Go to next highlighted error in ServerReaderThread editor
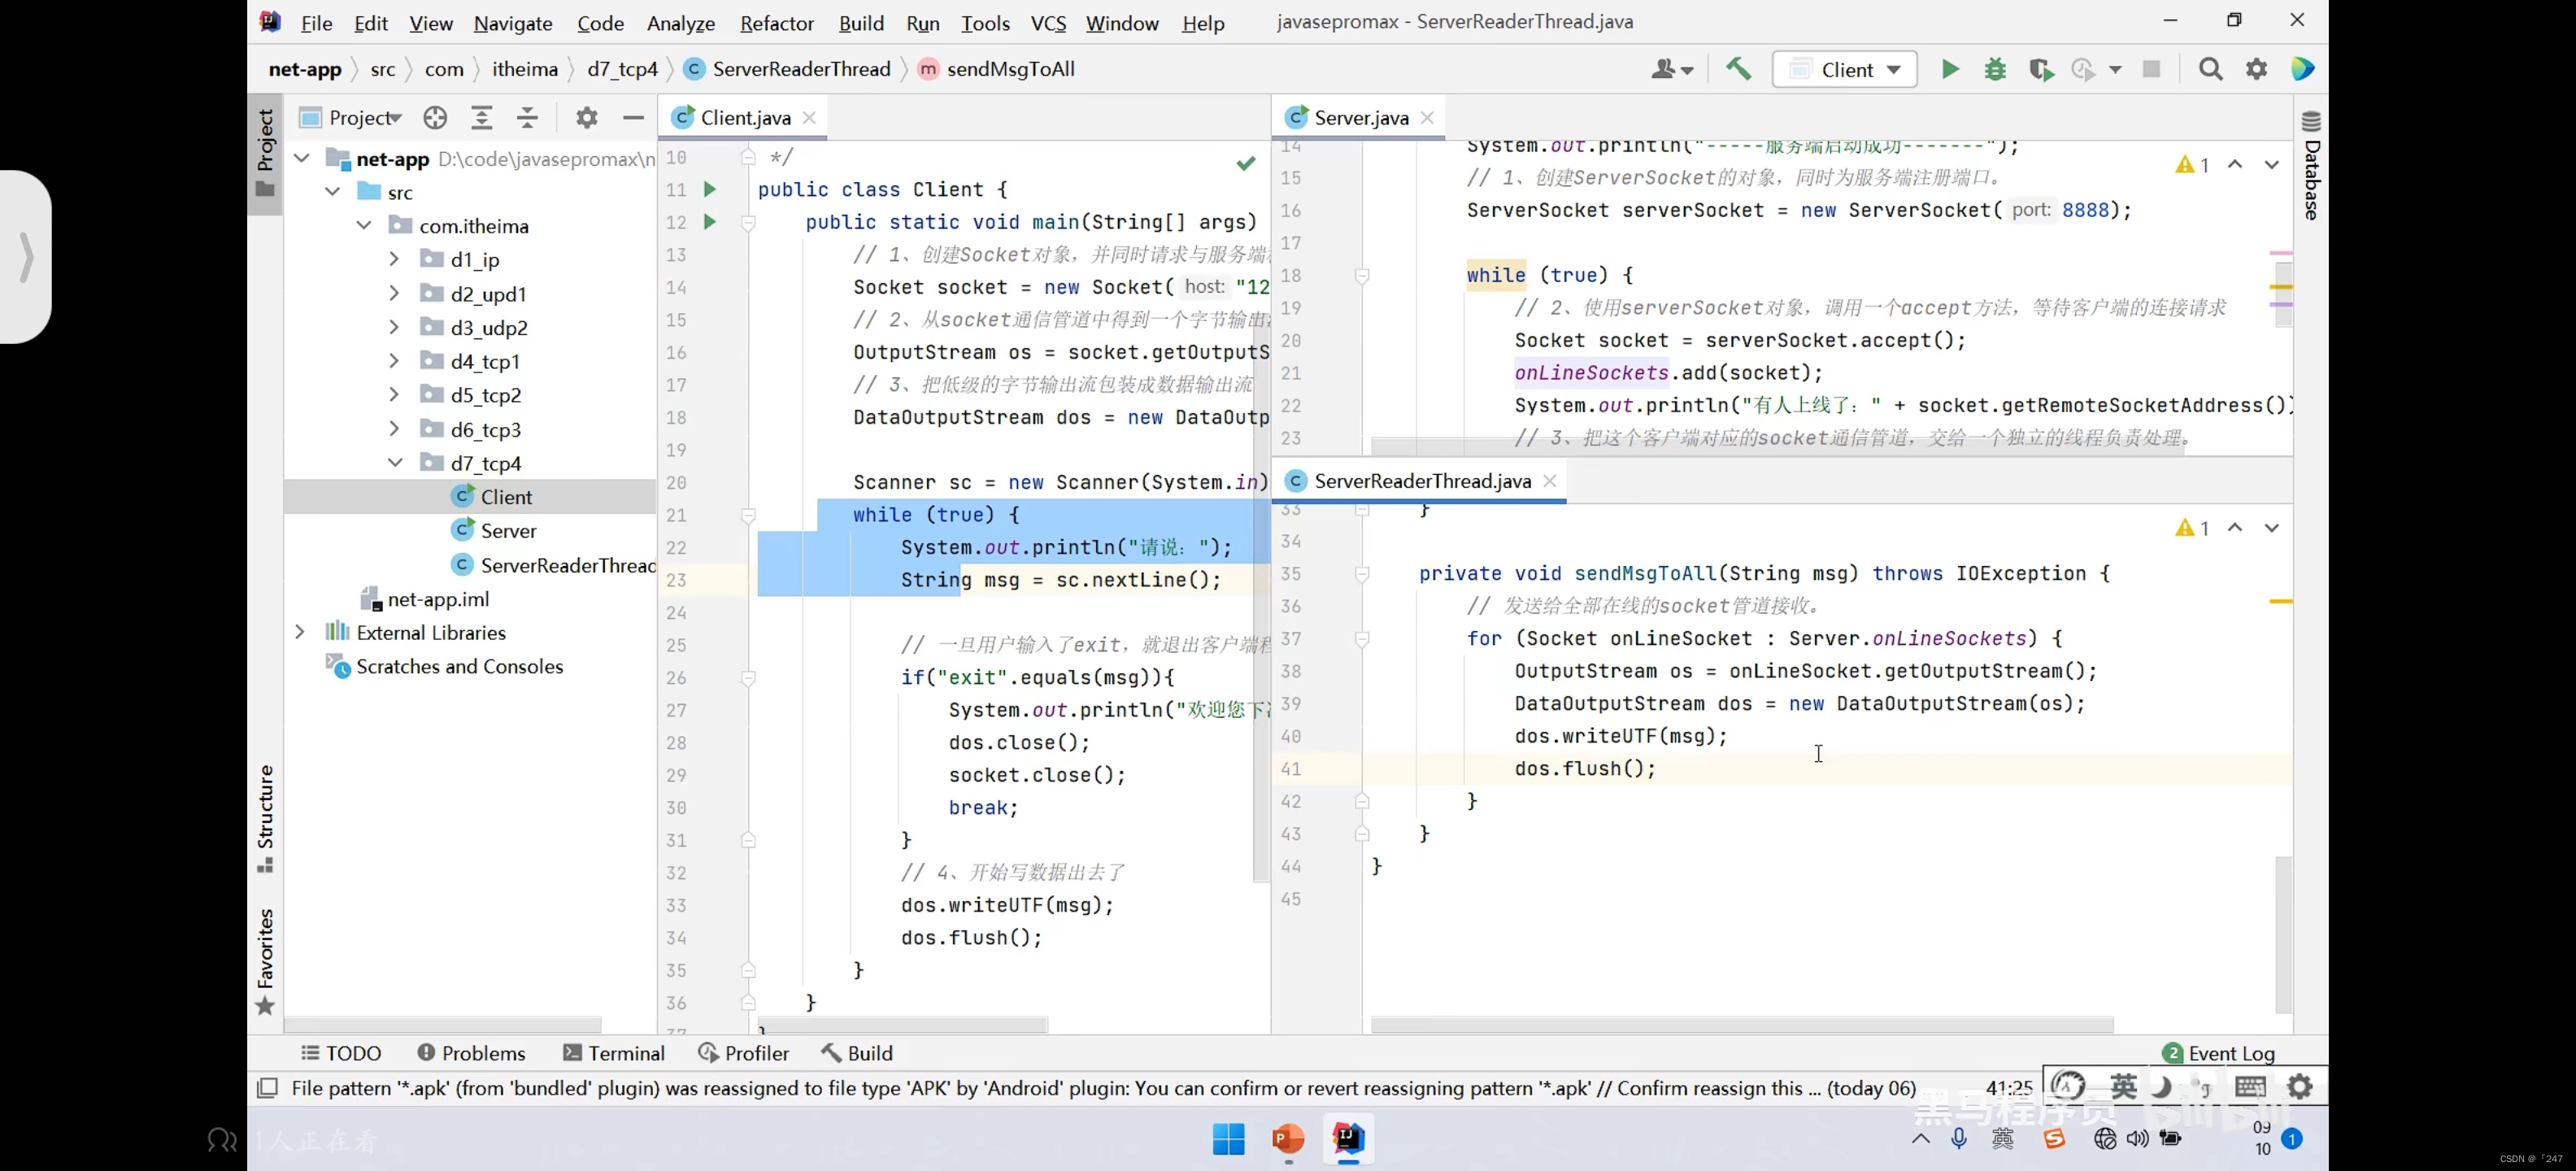This screenshot has height=1171, width=2576. pyautogui.click(x=2271, y=528)
